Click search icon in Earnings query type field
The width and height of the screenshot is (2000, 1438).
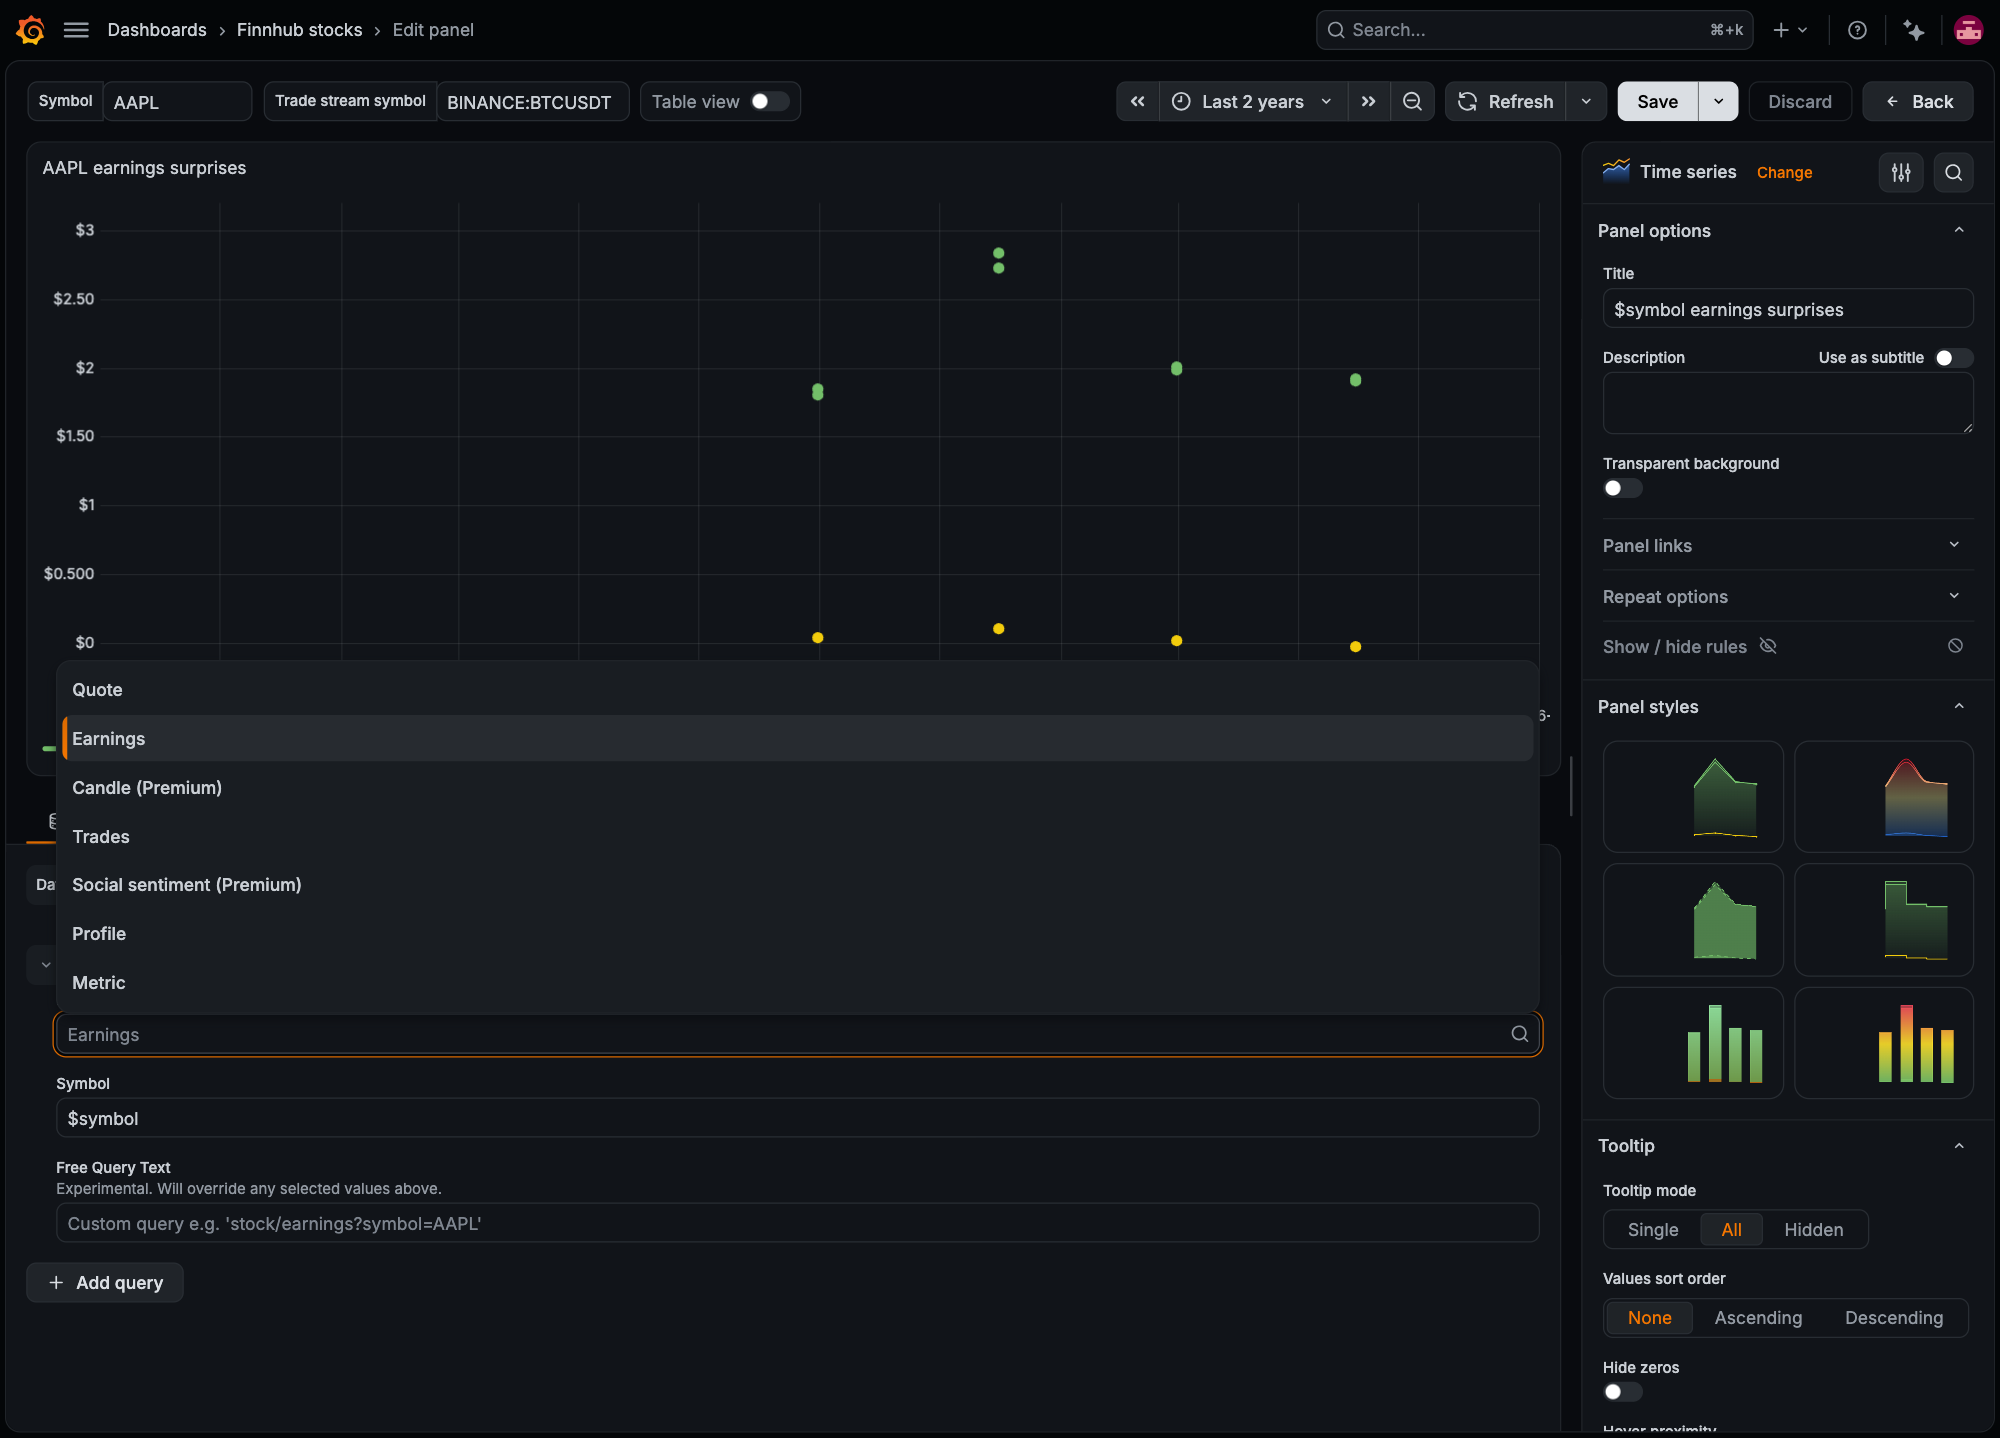(x=1519, y=1034)
